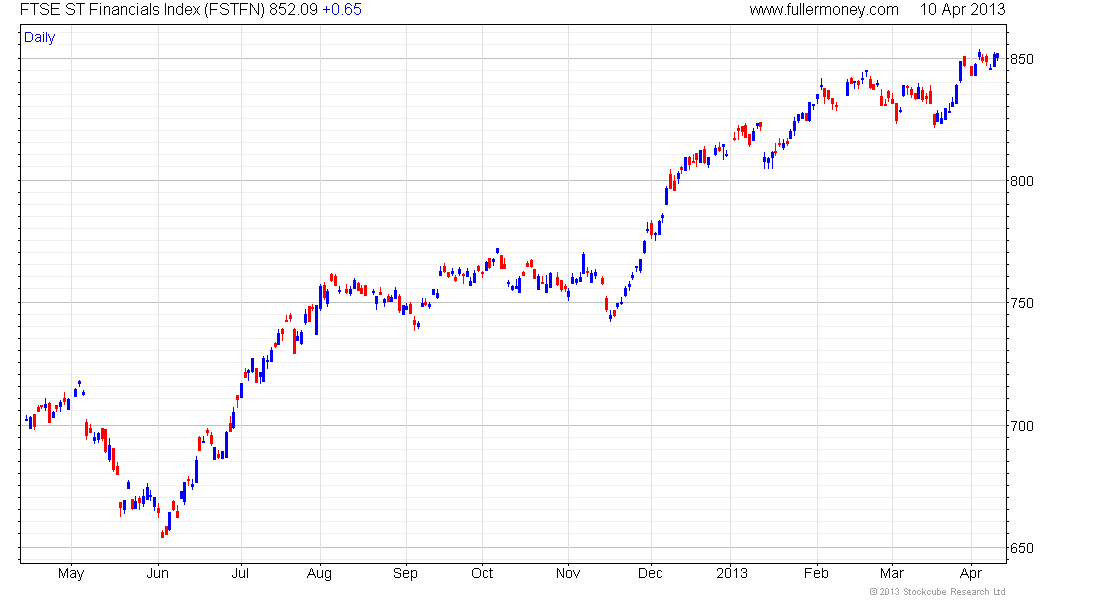
Task: Click the 10 Apr 2013 date
Action: [x=962, y=10]
